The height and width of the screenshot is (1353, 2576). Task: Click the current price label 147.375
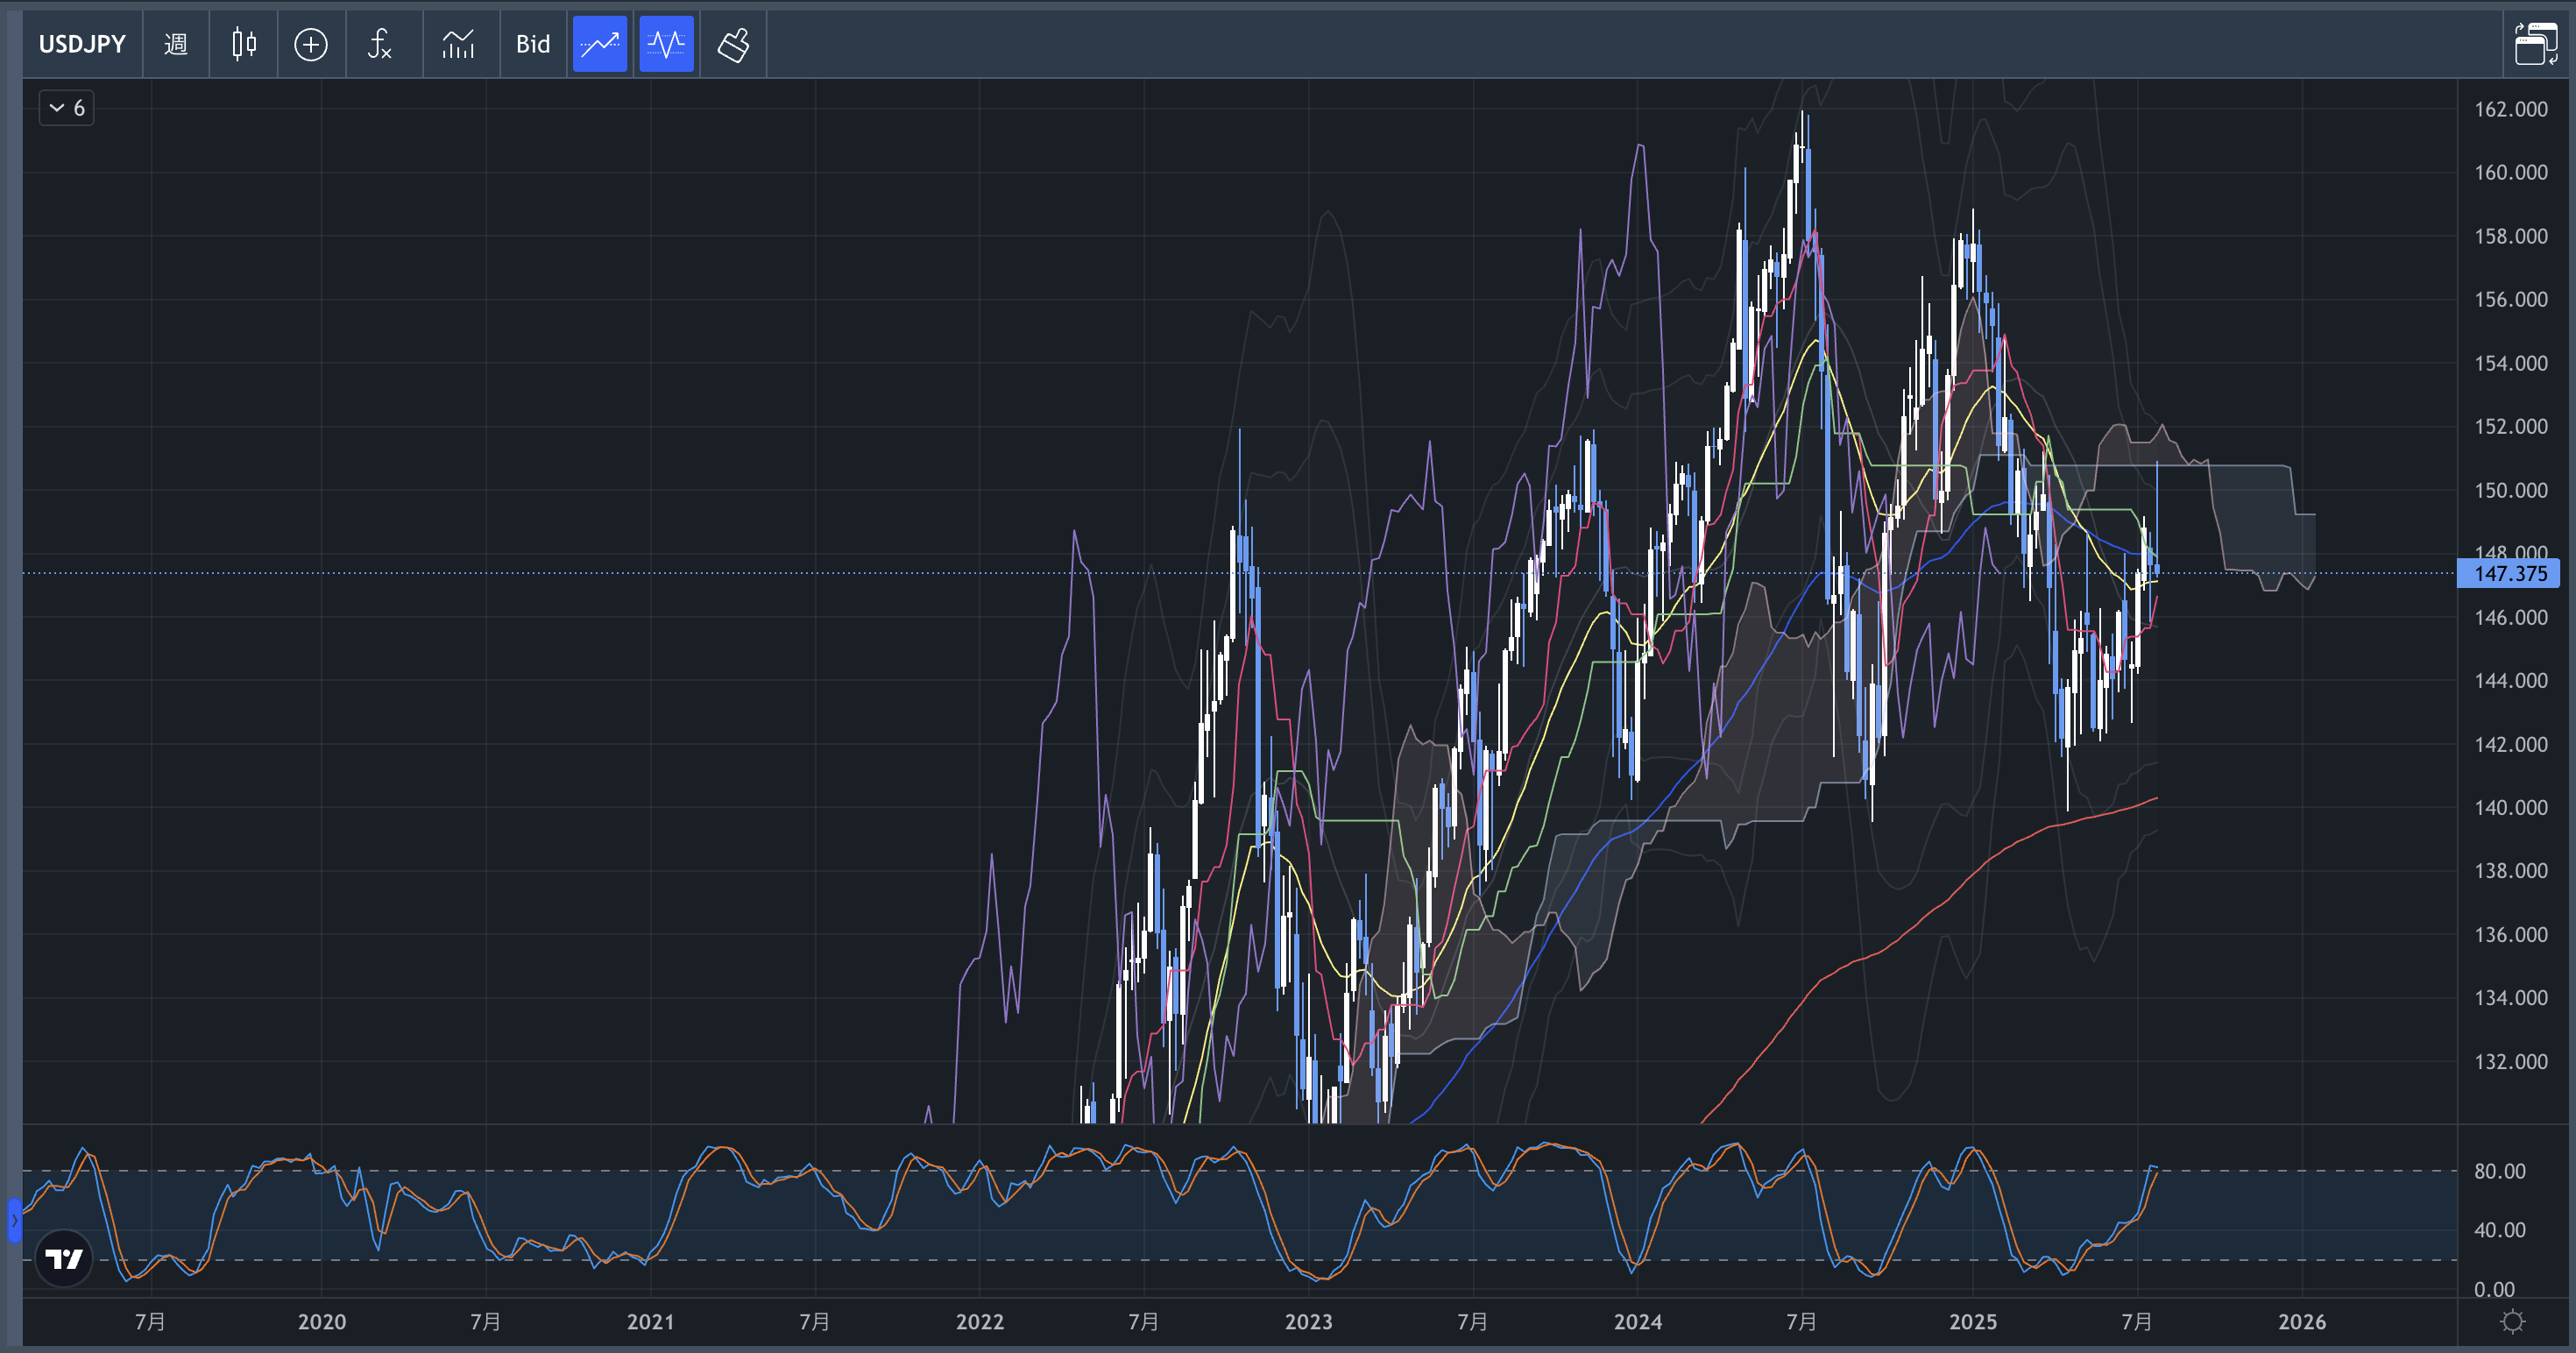(x=2510, y=573)
